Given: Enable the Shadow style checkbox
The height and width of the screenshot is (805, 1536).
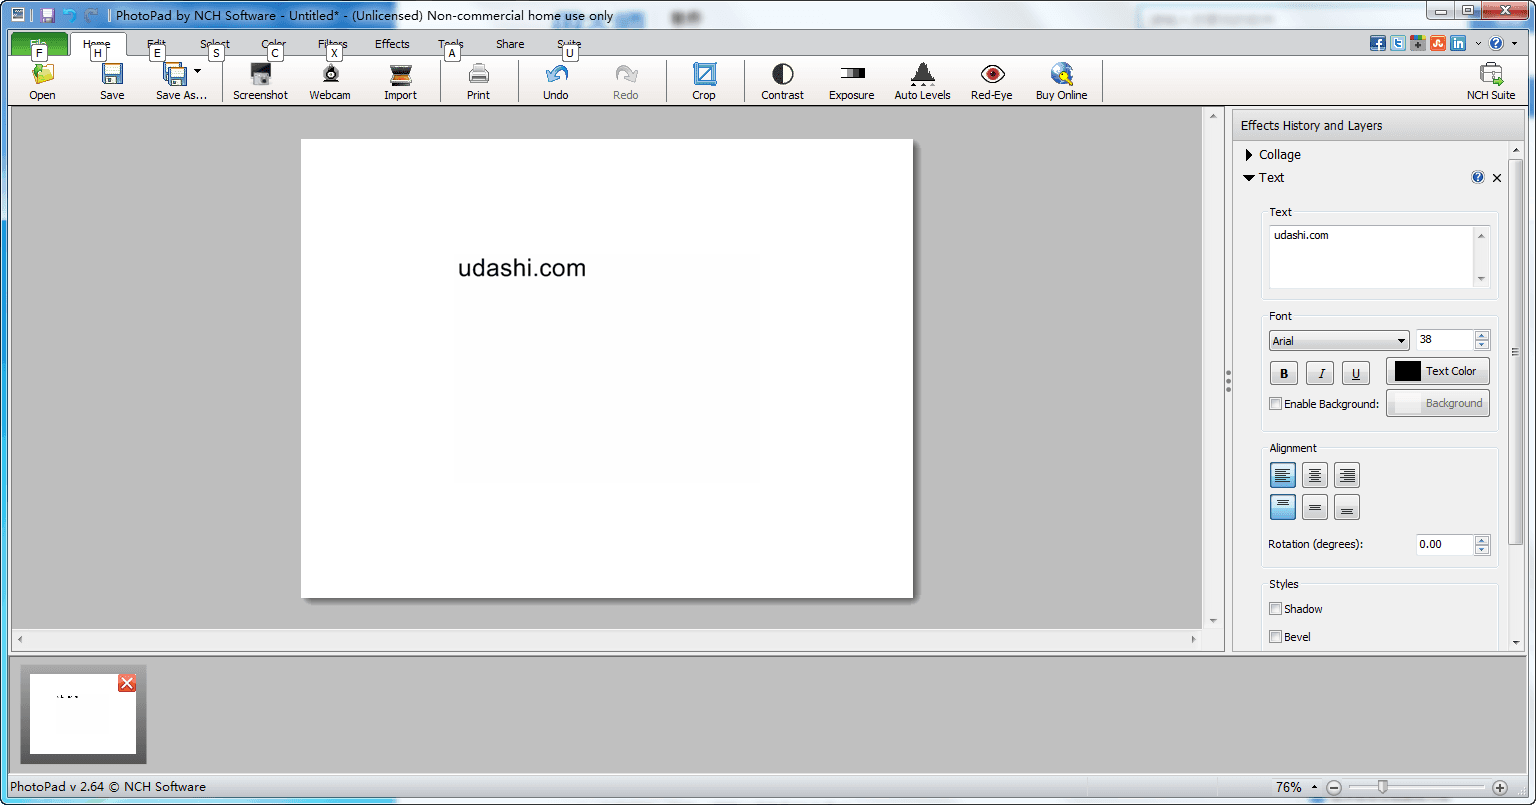Looking at the screenshot, I should point(1275,609).
